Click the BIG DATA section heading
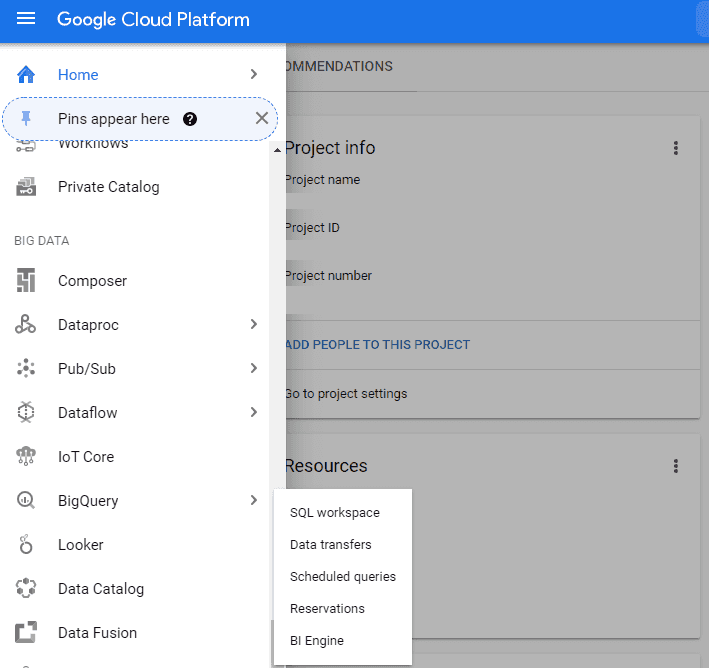Viewport: 709px width, 668px height. point(42,241)
